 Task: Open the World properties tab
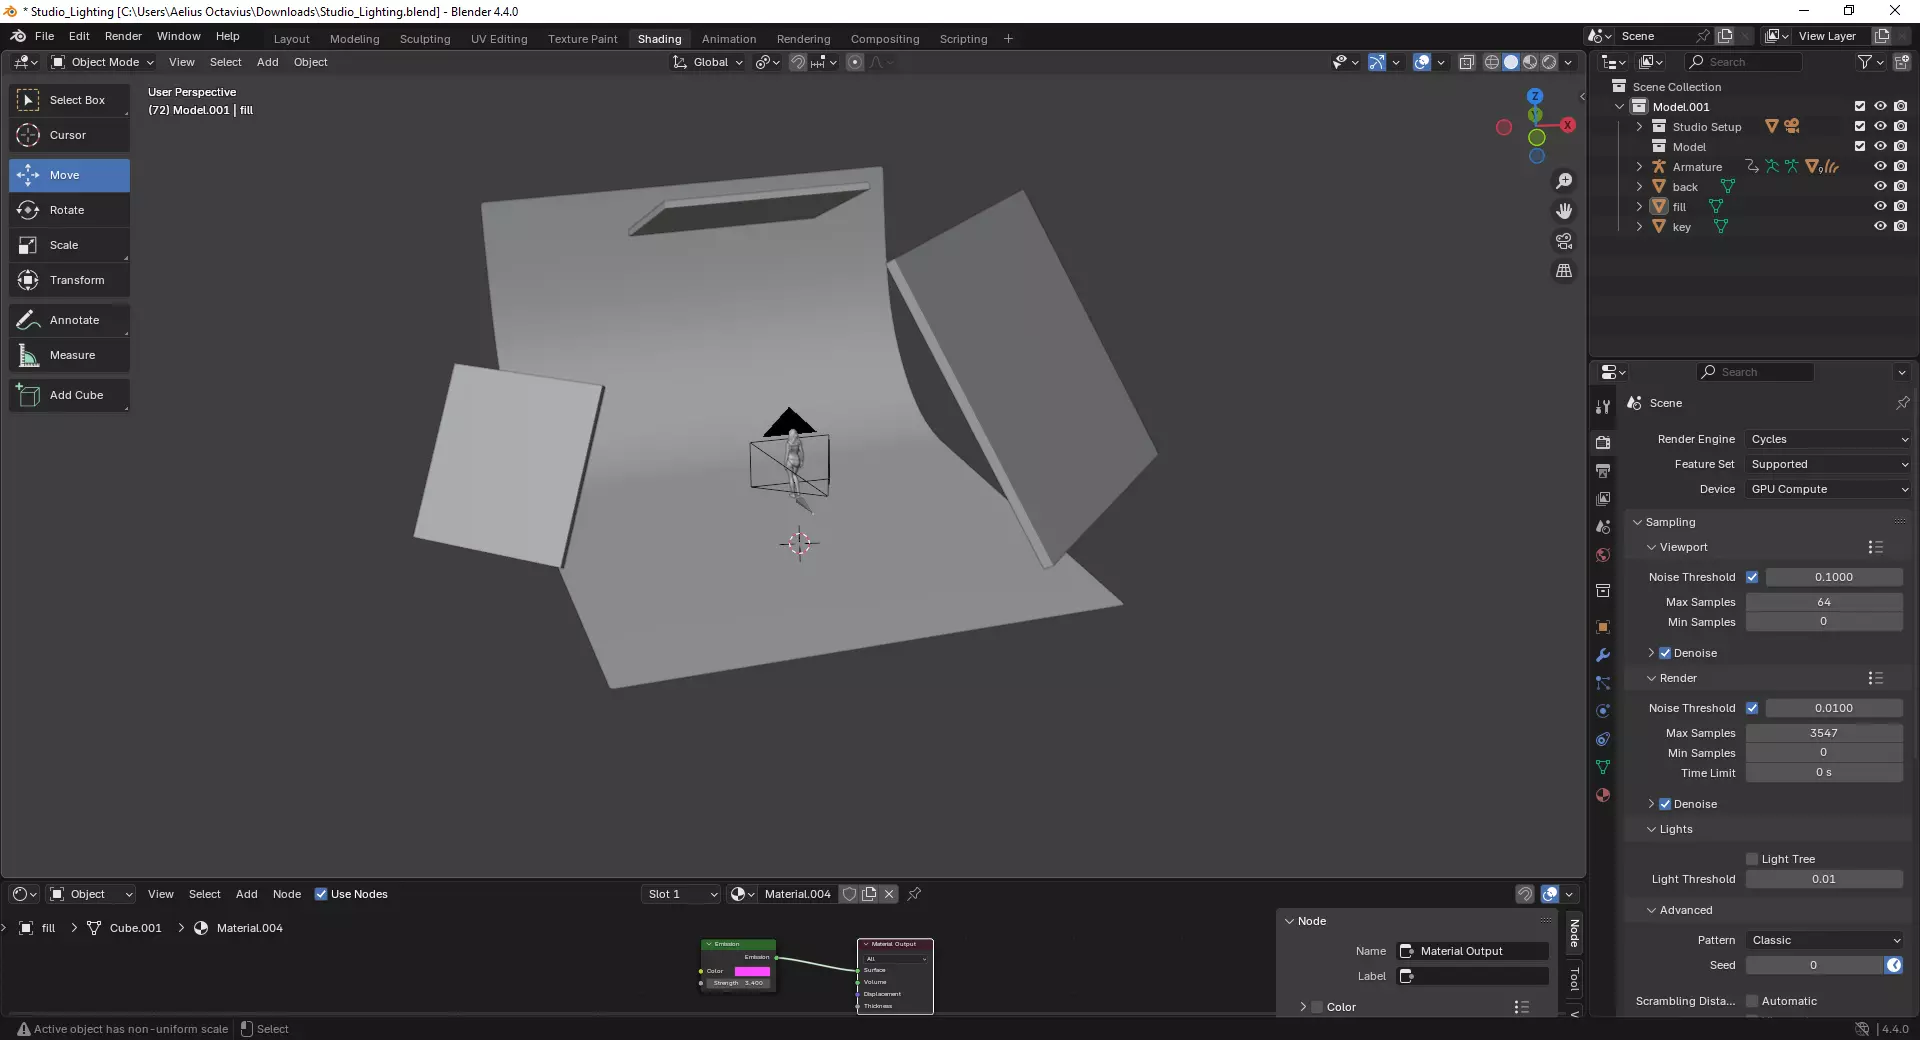(1603, 555)
